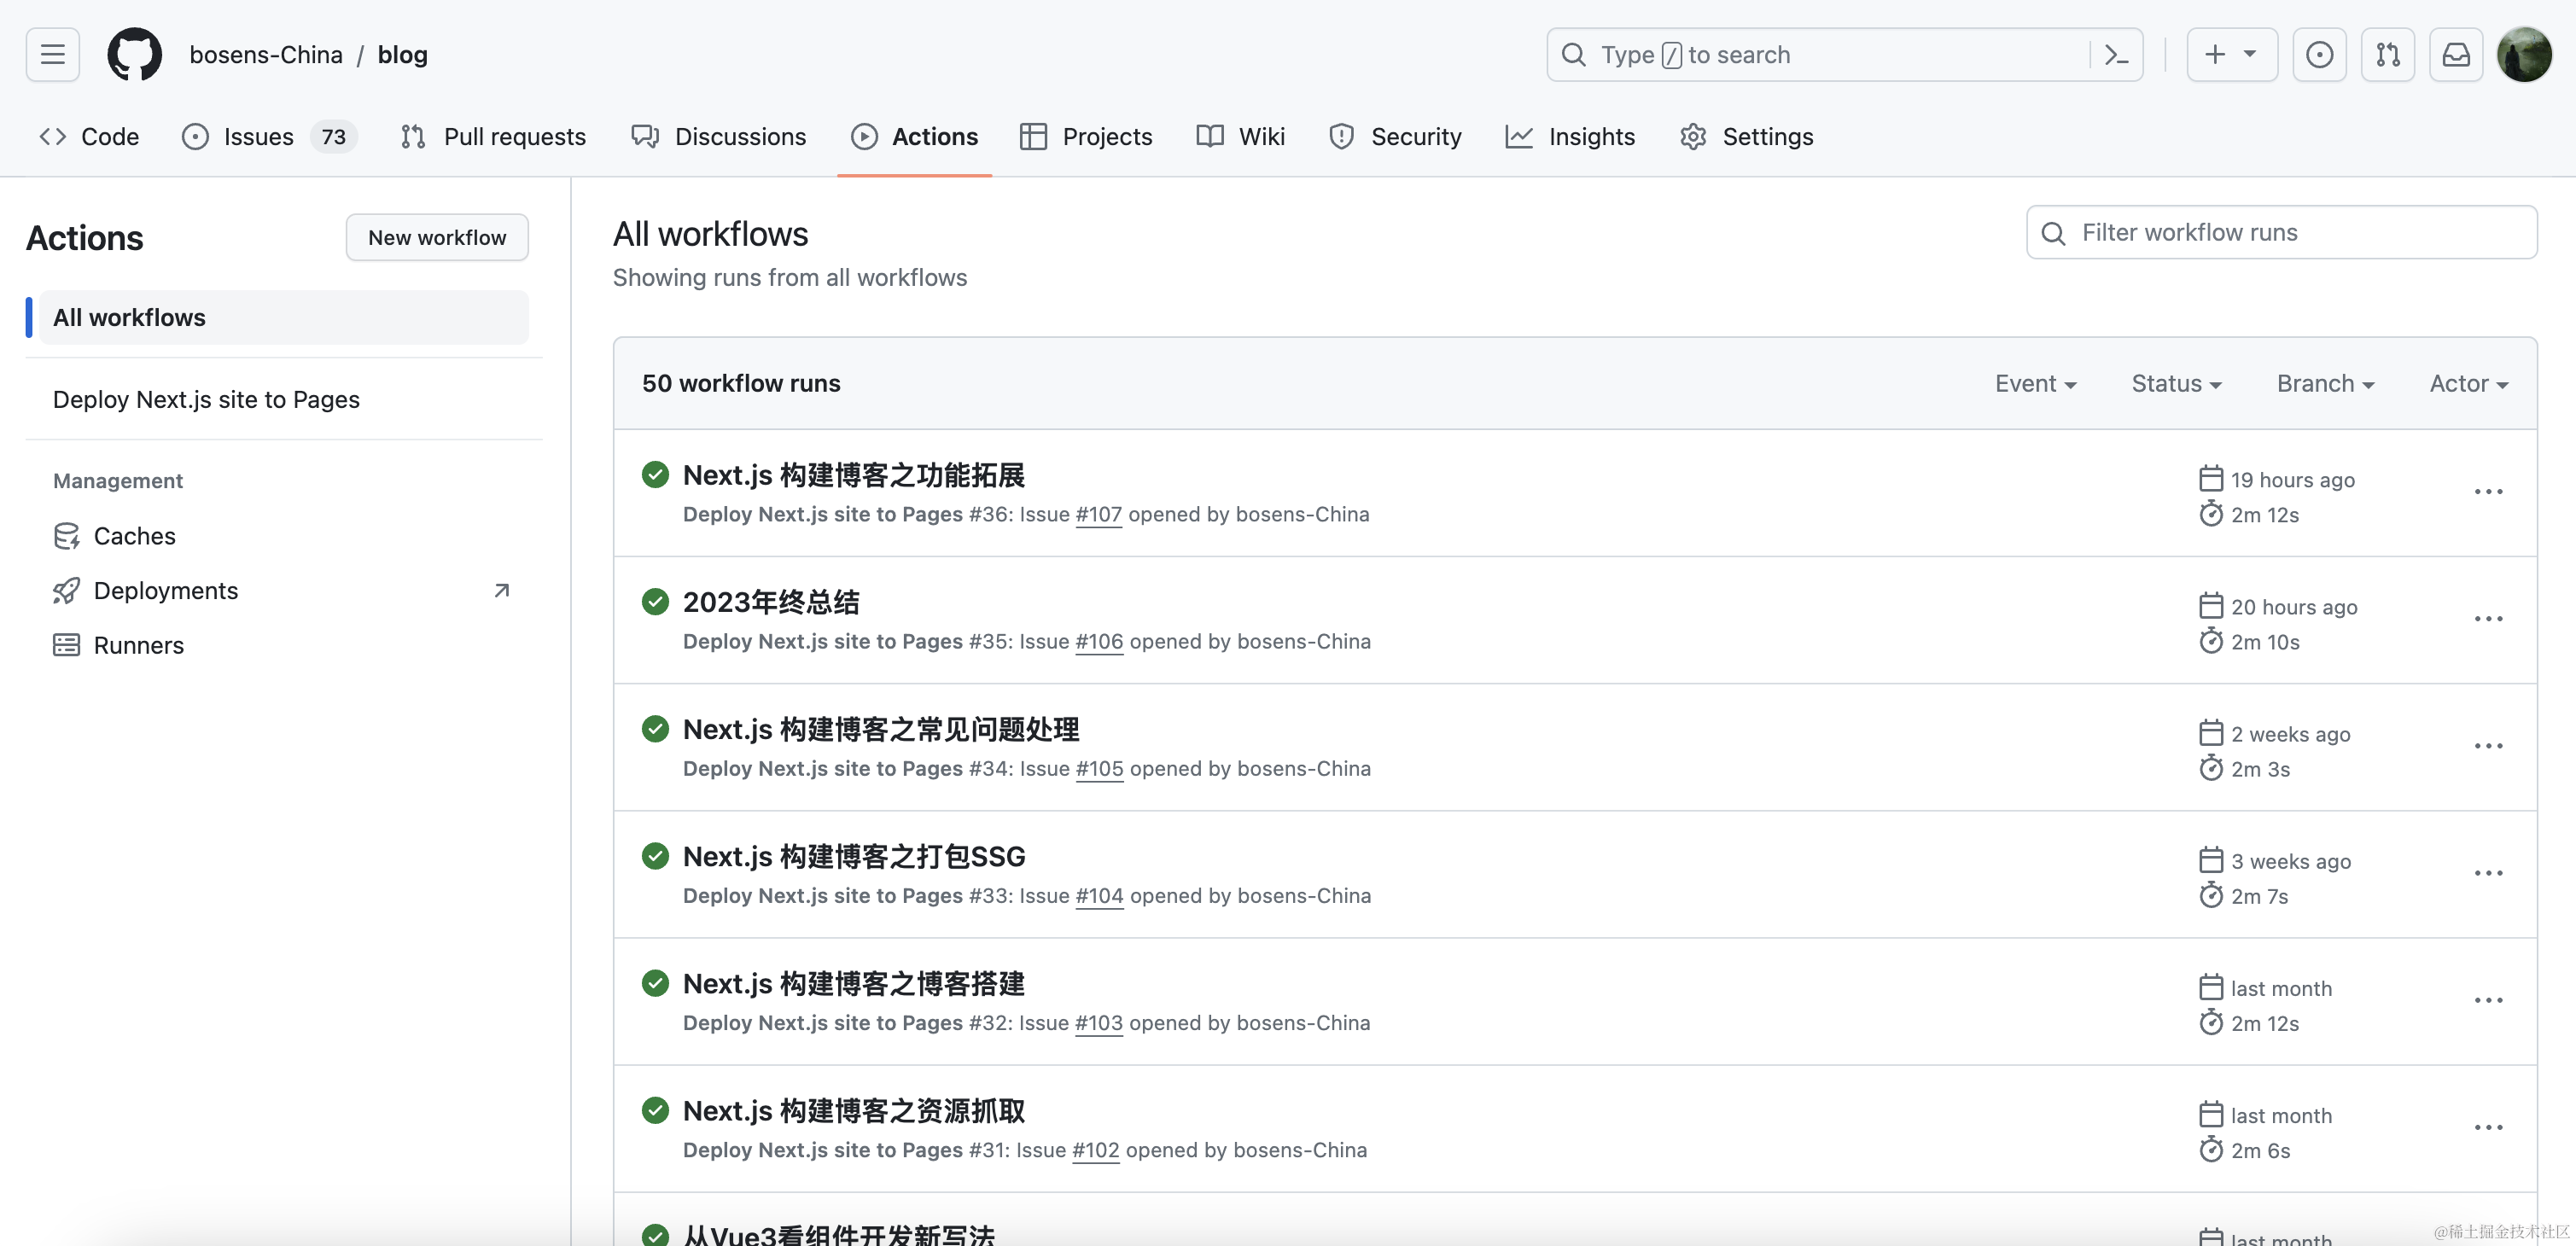
Task: Expand the Event filter dropdown
Action: click(x=2032, y=381)
